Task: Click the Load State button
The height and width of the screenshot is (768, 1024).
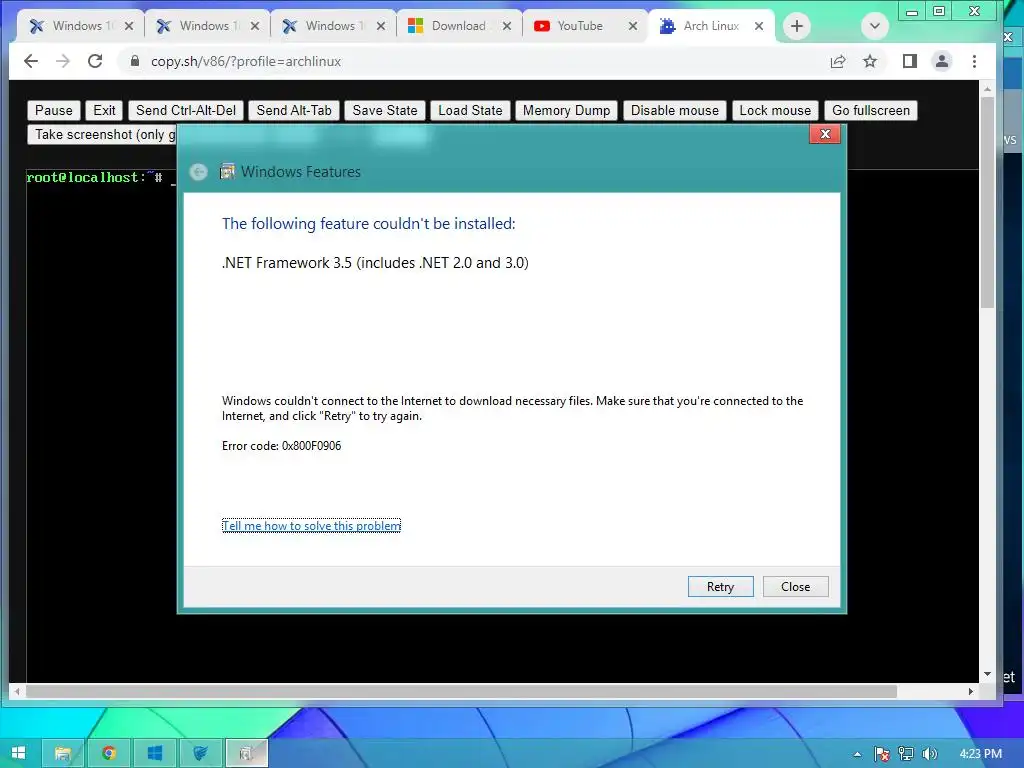Action: pos(470,110)
